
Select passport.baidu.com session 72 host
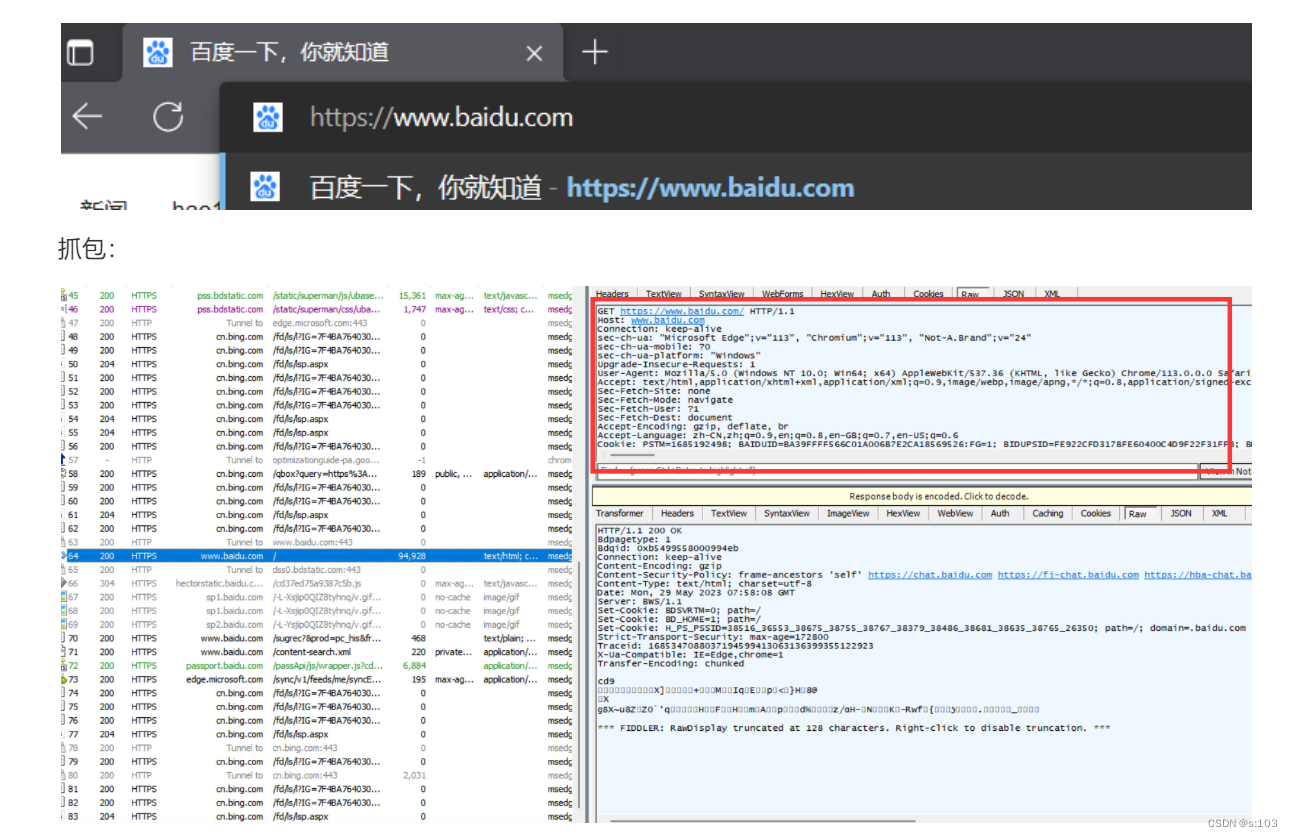pos(224,666)
